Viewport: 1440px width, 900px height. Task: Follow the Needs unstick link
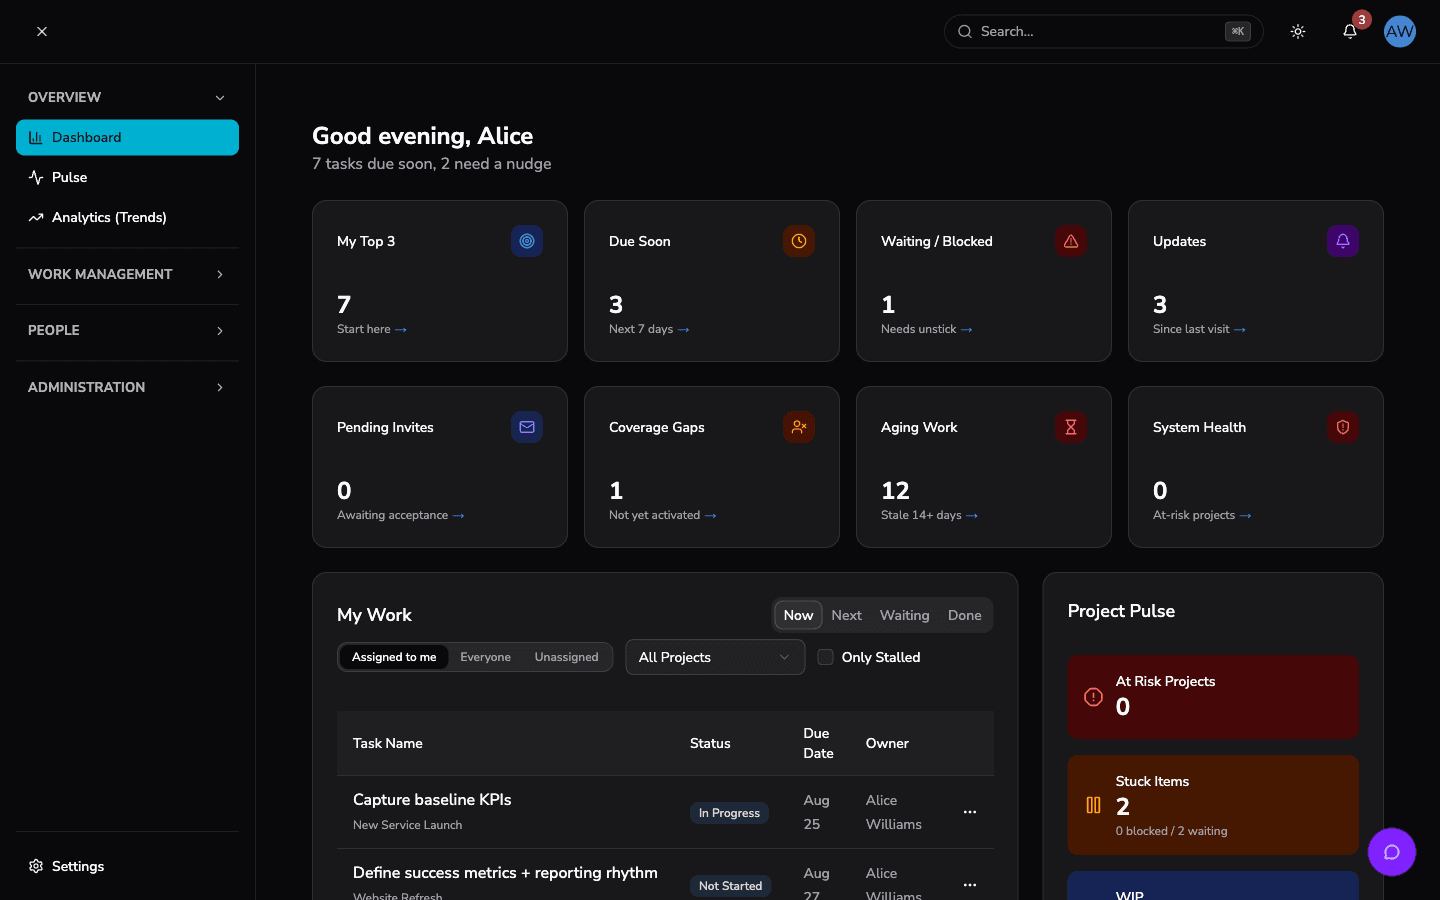pyautogui.click(x=926, y=329)
